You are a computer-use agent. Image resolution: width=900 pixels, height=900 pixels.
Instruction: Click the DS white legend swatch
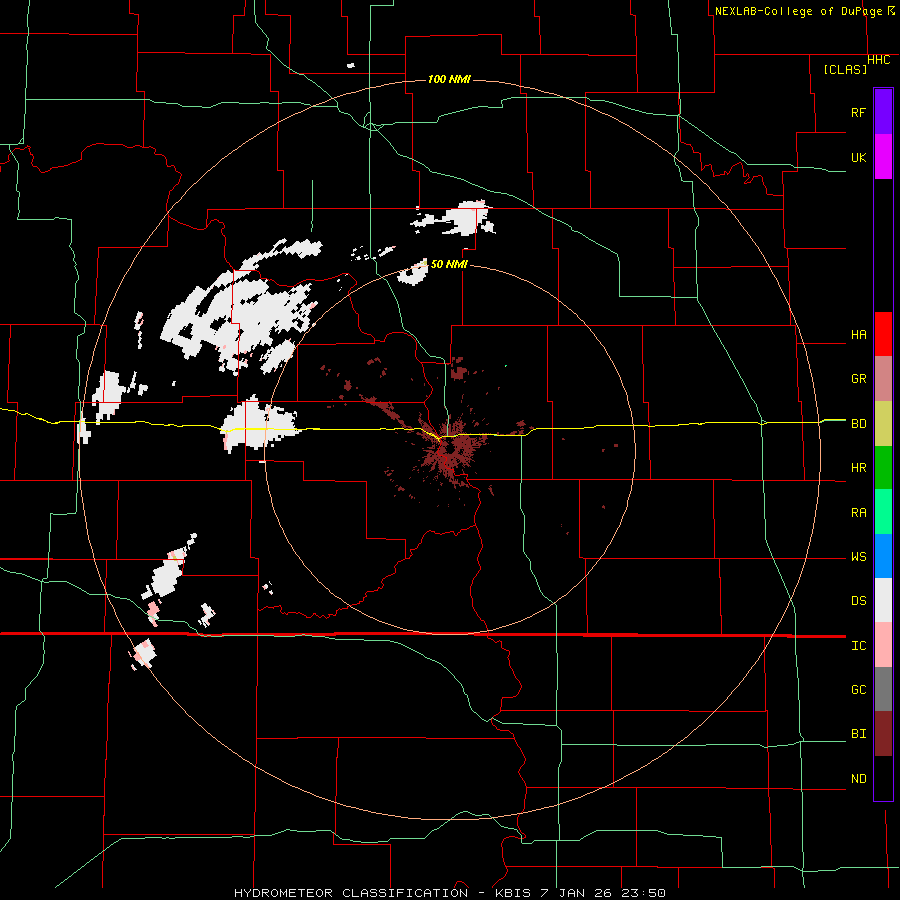[883, 600]
